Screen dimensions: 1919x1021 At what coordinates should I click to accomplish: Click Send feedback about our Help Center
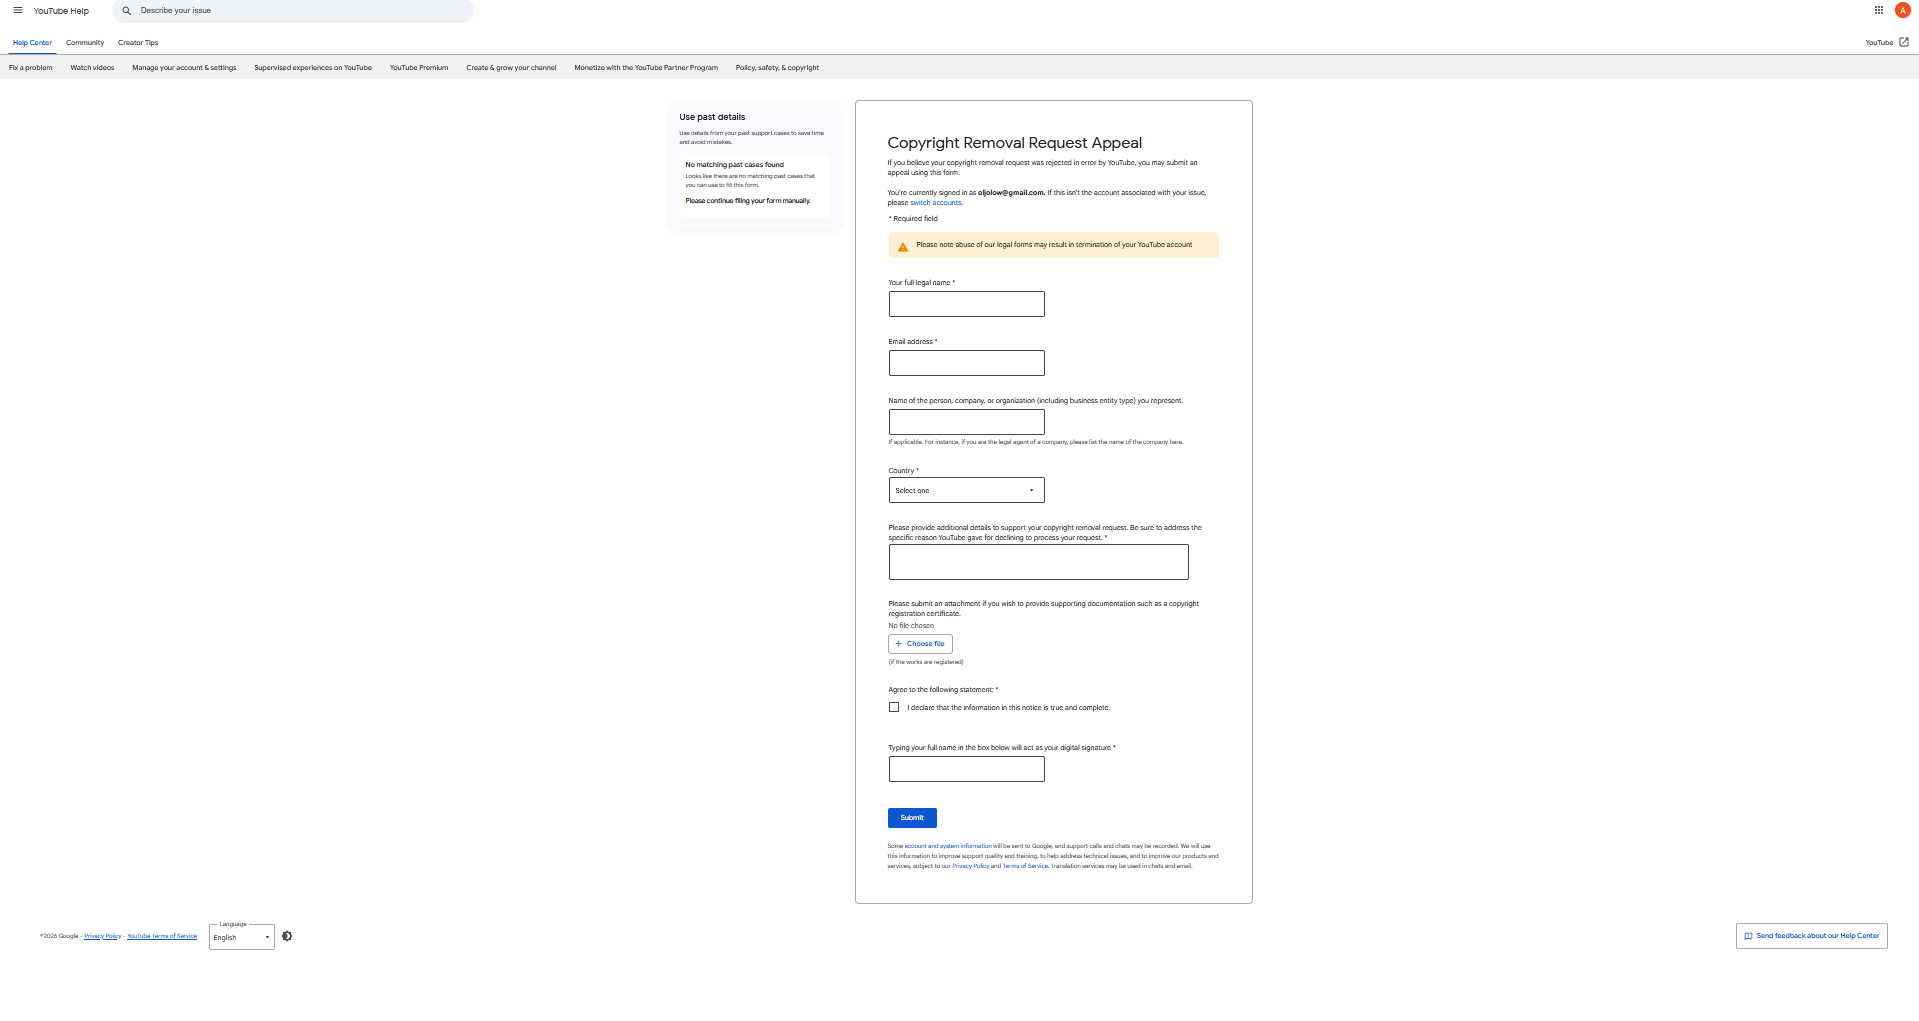[1811, 936]
